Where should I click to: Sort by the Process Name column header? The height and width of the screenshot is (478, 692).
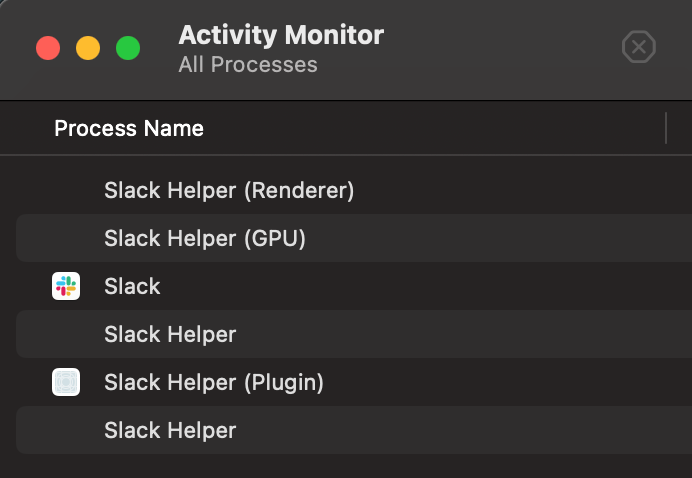pyautogui.click(x=129, y=129)
